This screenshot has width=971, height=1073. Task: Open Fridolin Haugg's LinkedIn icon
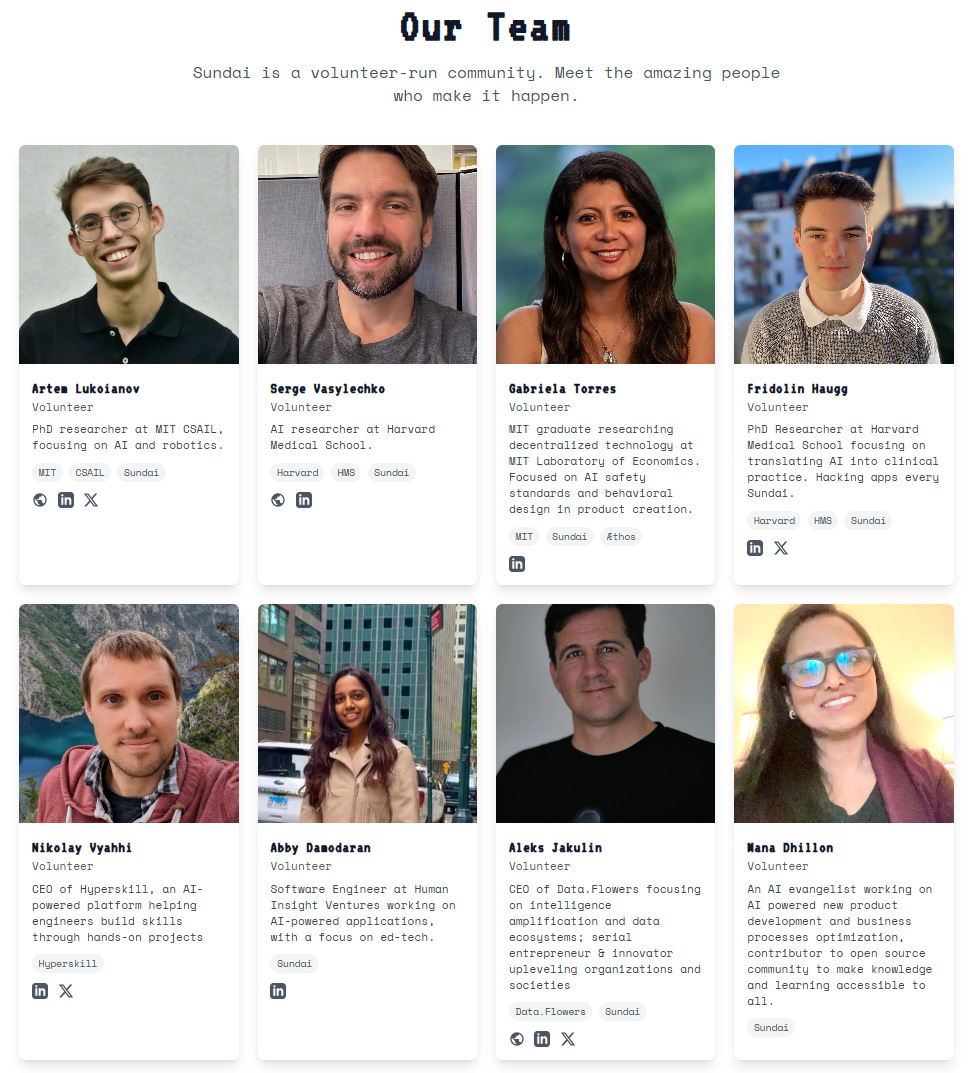point(755,548)
